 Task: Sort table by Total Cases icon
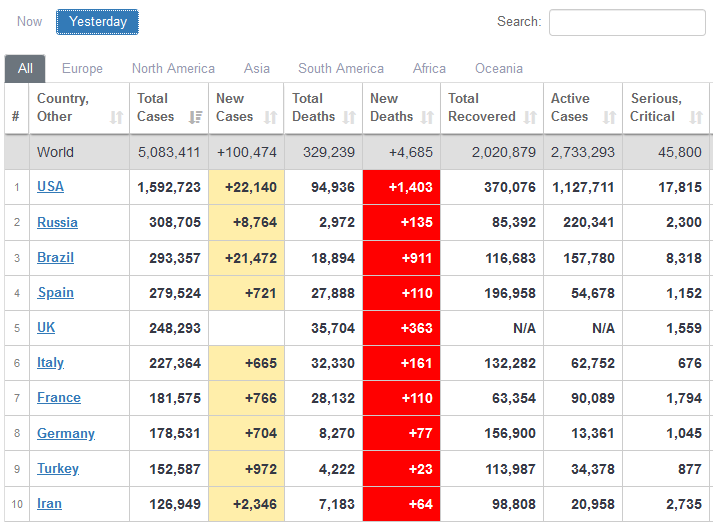[195, 117]
